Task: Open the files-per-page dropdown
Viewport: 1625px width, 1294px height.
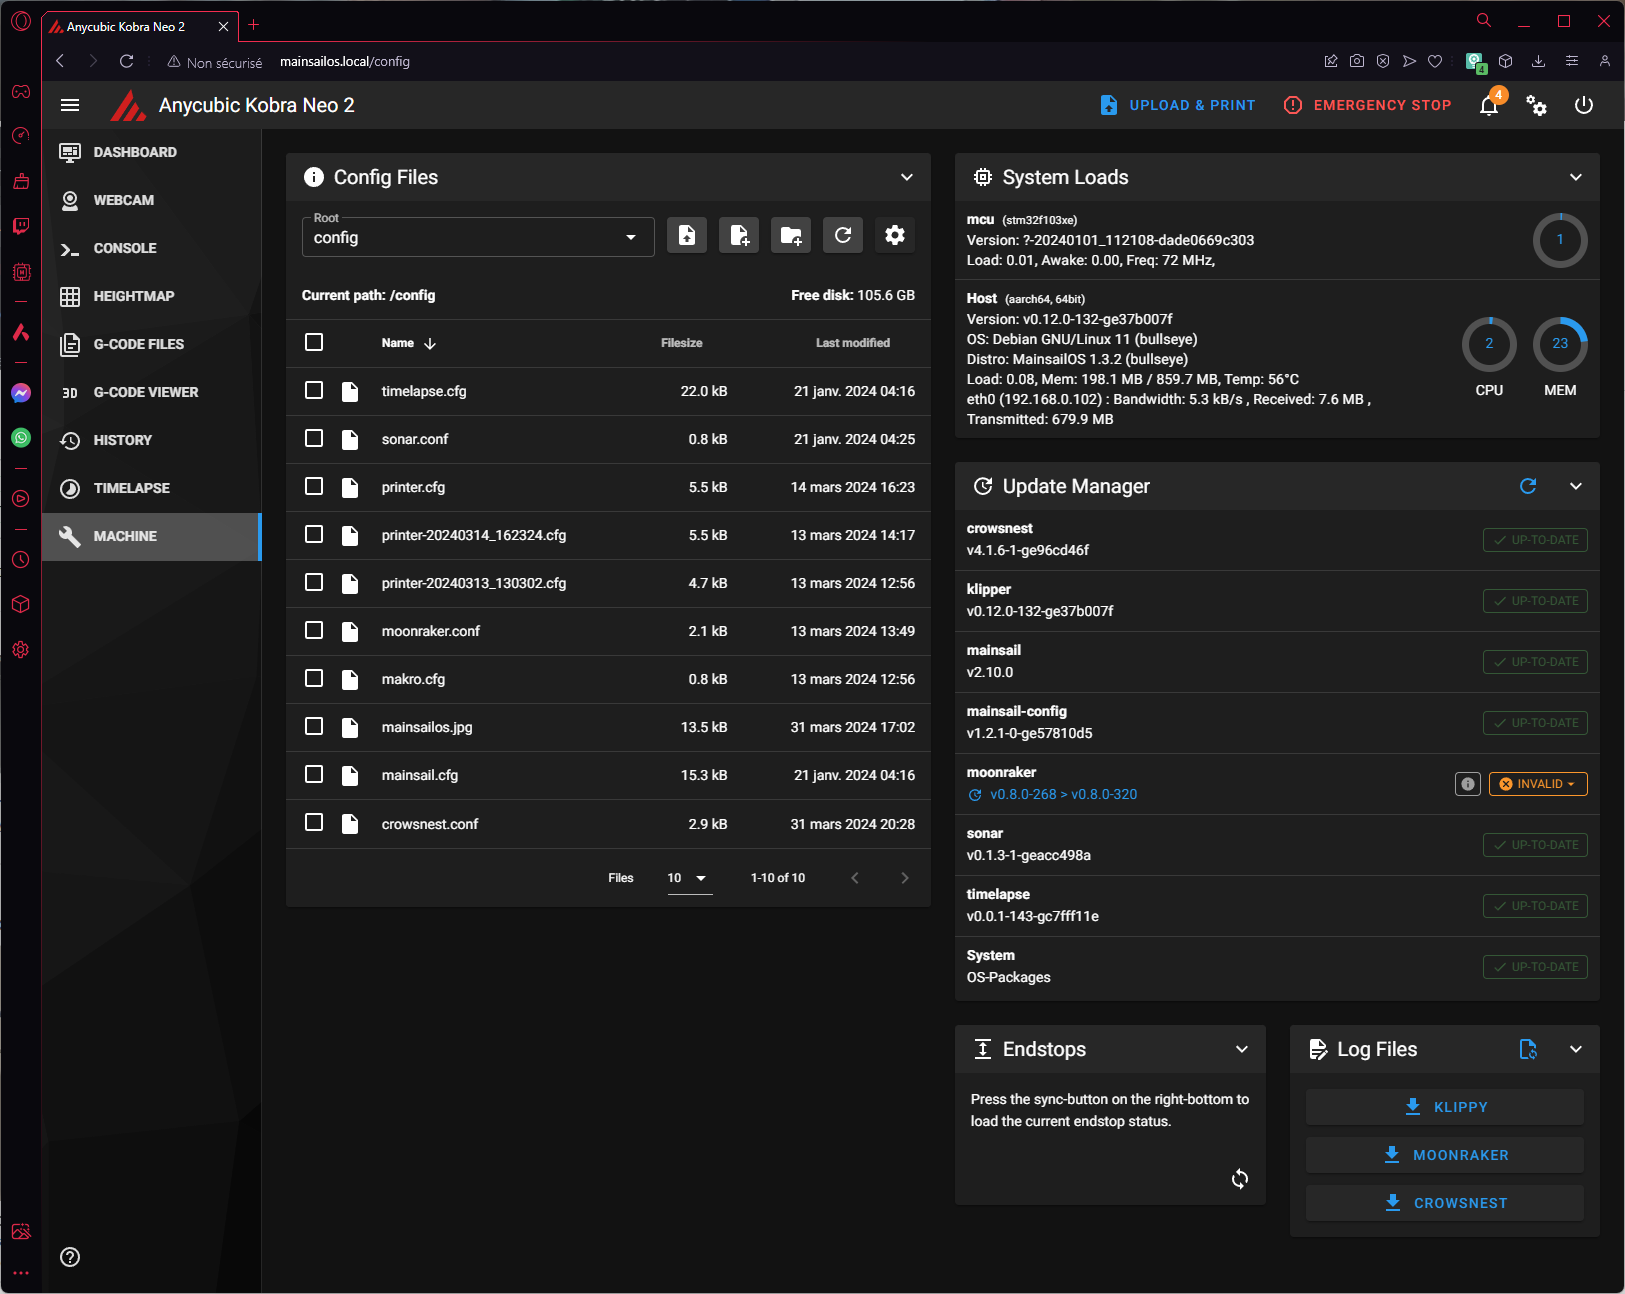Action: tap(690, 878)
